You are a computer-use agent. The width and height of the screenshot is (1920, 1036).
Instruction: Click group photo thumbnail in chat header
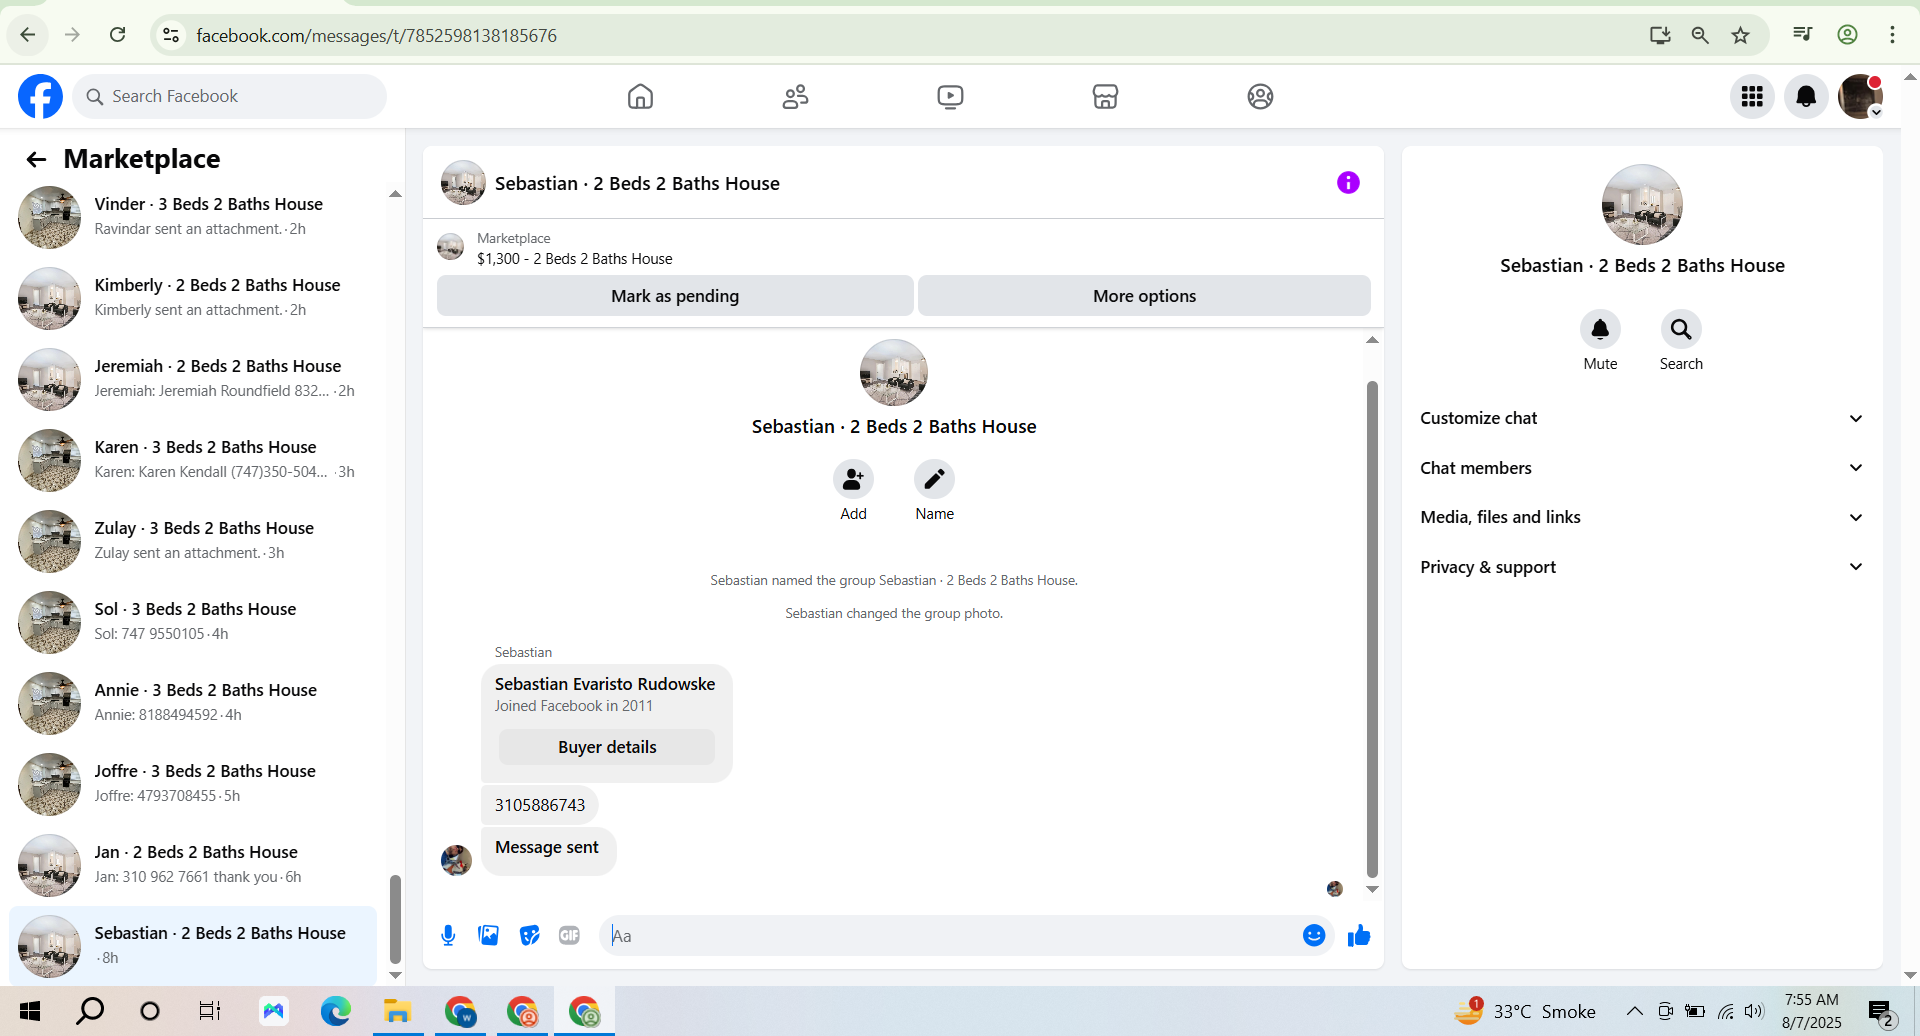point(463,182)
